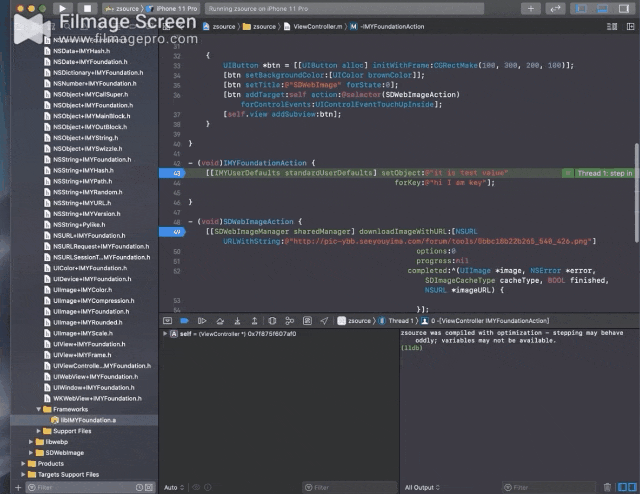Click the Step Out icon

[254, 320]
